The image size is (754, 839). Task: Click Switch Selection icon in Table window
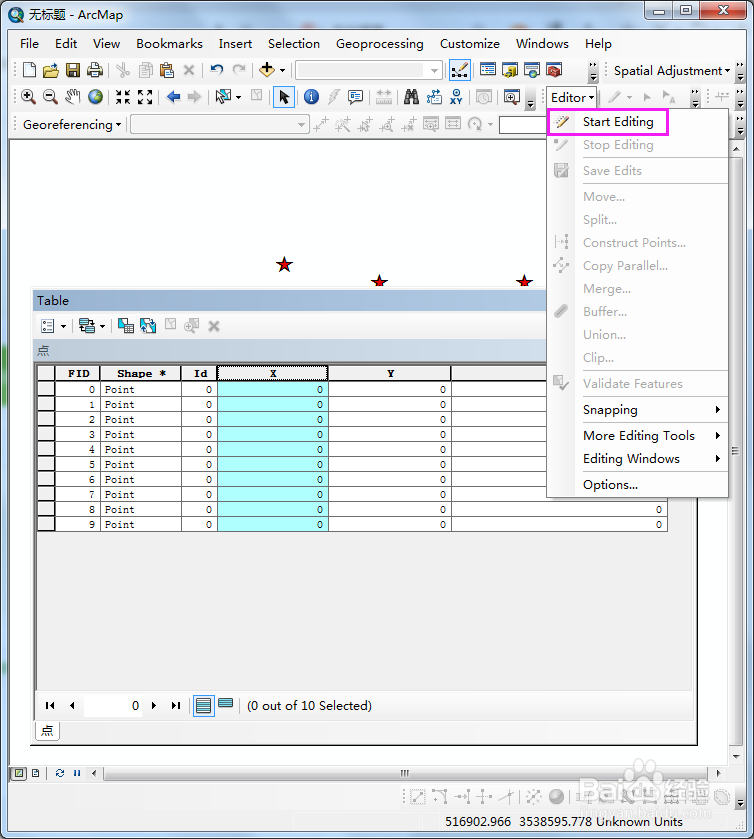tap(148, 325)
